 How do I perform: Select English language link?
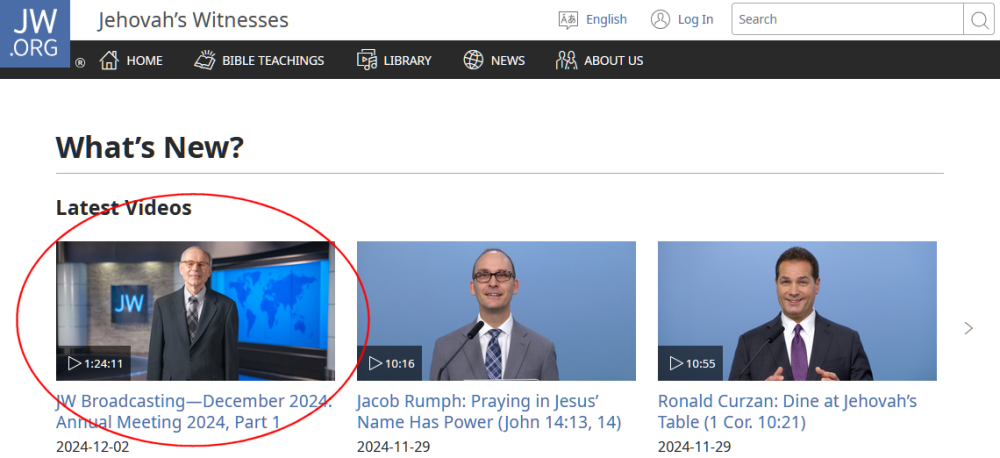[606, 19]
